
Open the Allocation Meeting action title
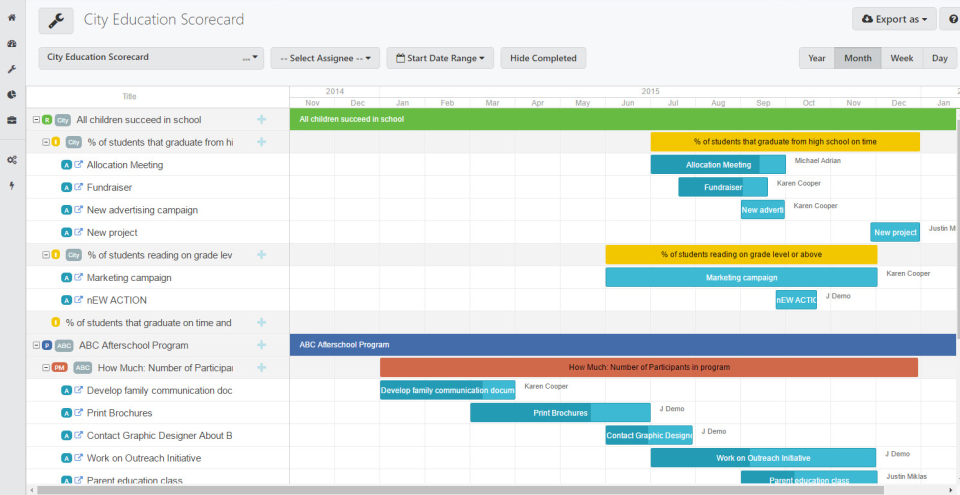click(125, 165)
